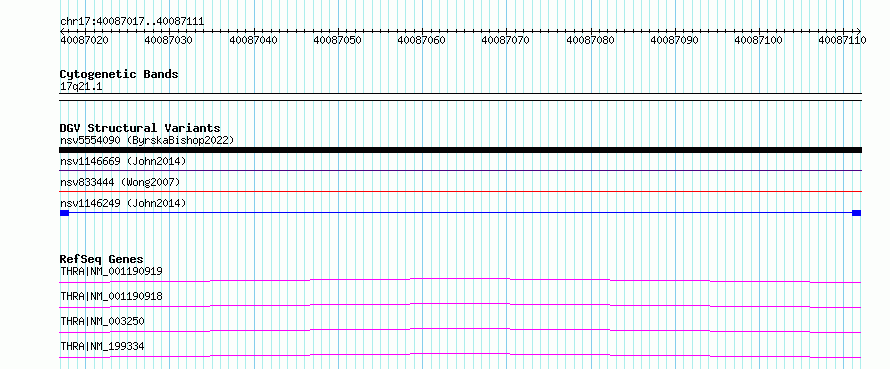
Task: Click ruler position 40087100
Action: [x=759, y=40]
